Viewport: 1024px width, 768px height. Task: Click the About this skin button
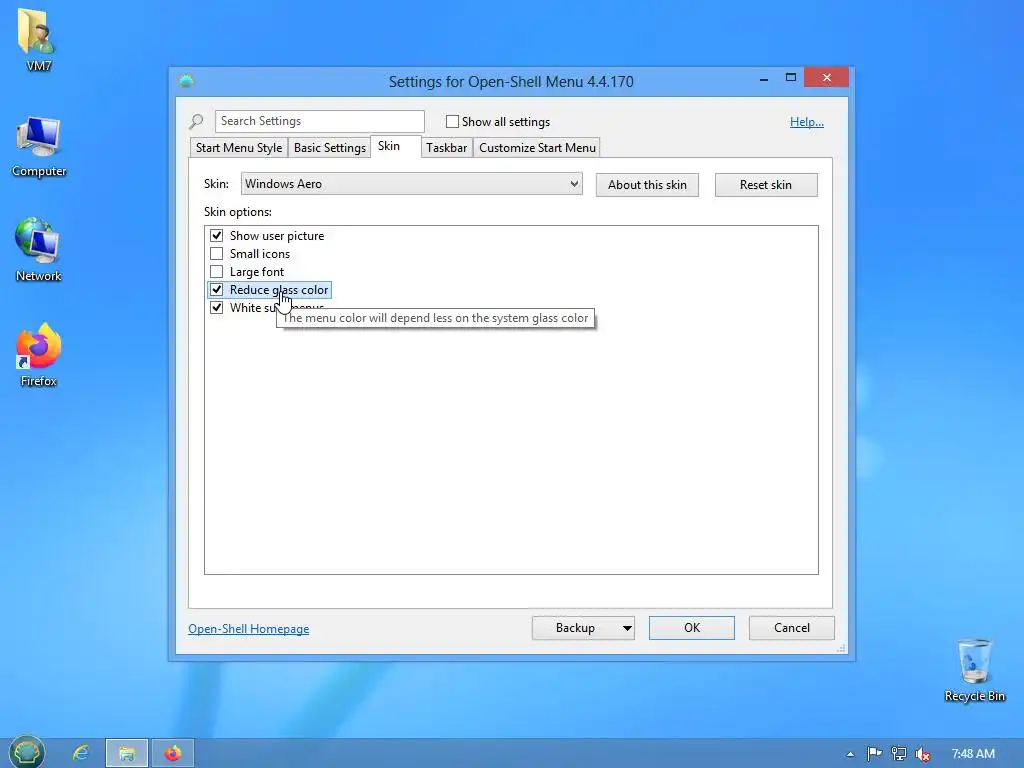click(x=647, y=185)
